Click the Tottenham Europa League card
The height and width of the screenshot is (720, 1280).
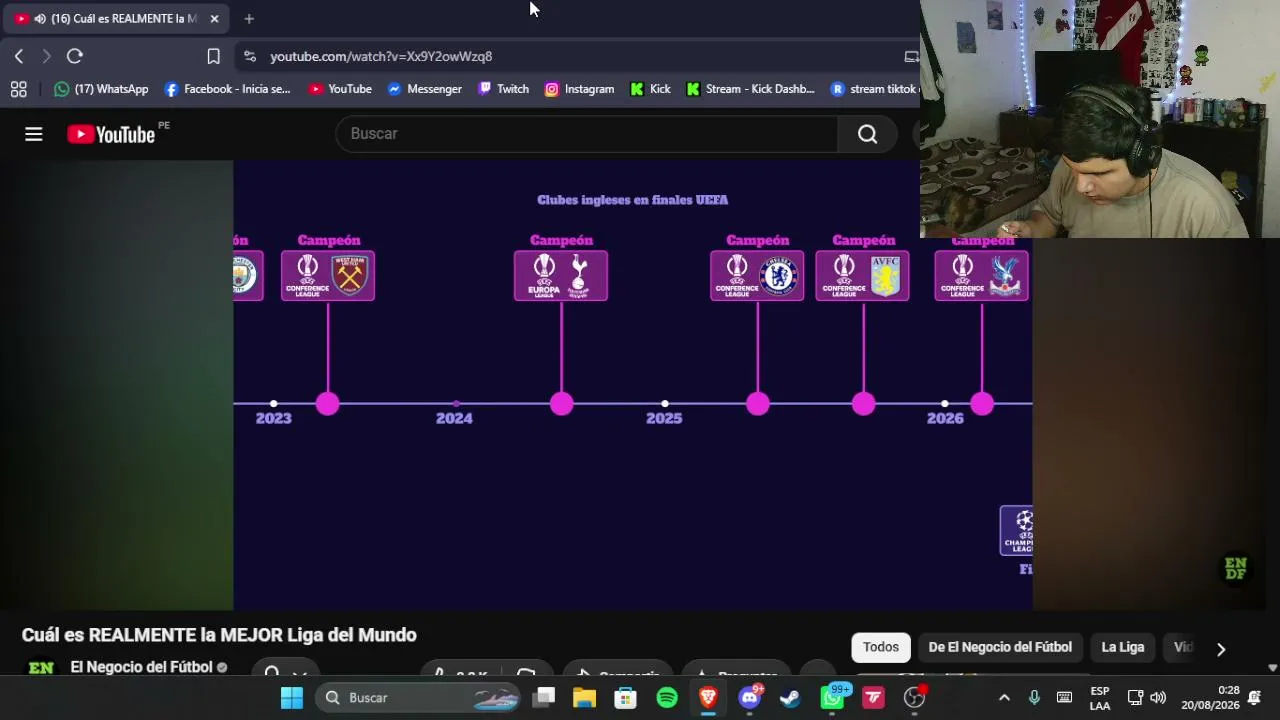click(561, 275)
